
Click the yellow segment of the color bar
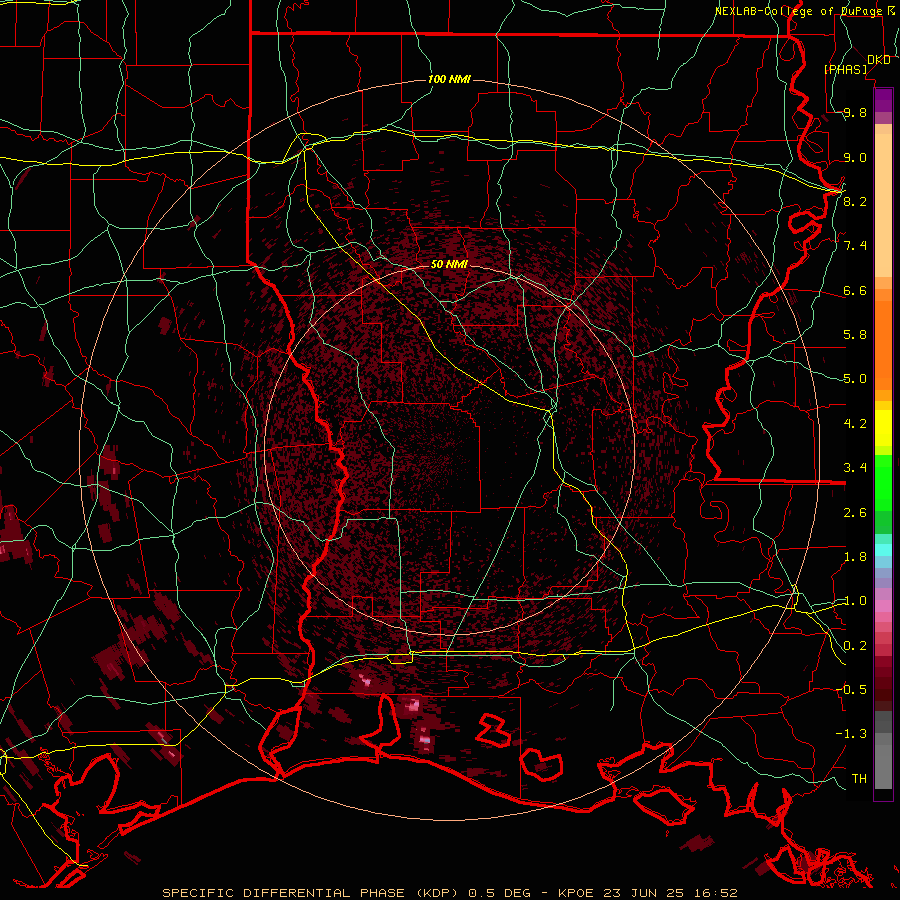coord(883,428)
